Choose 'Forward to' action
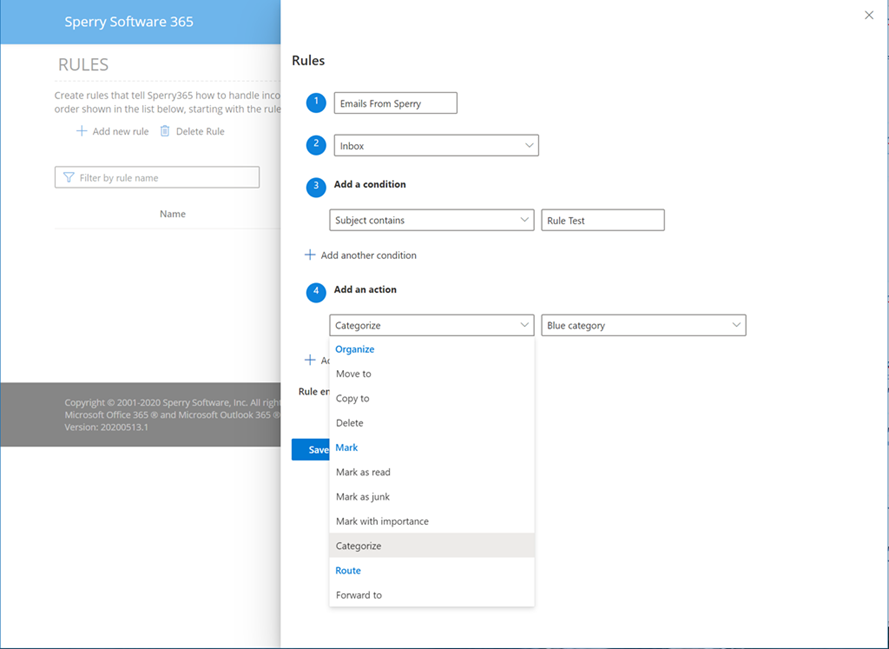Screen dimensions: 889x649 pos(431,595)
